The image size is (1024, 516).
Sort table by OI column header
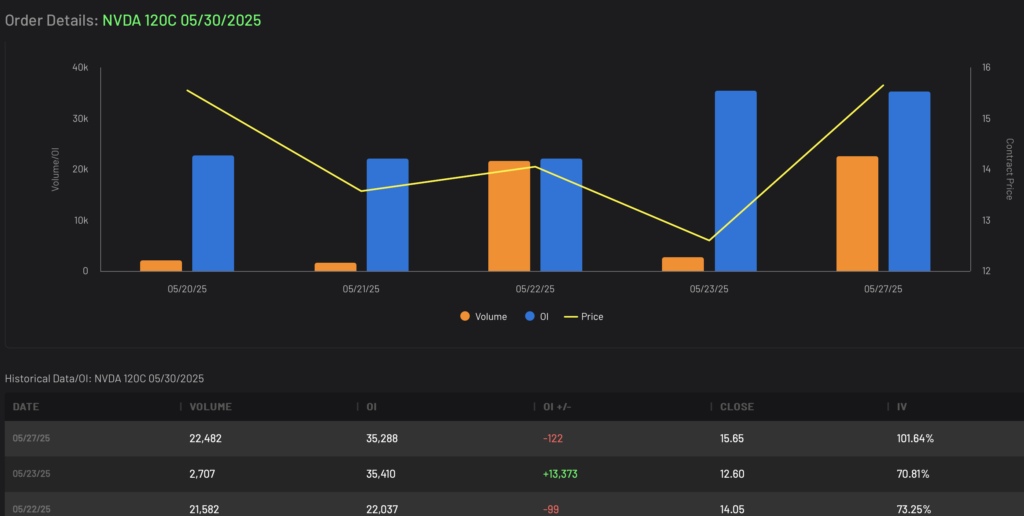pos(372,407)
